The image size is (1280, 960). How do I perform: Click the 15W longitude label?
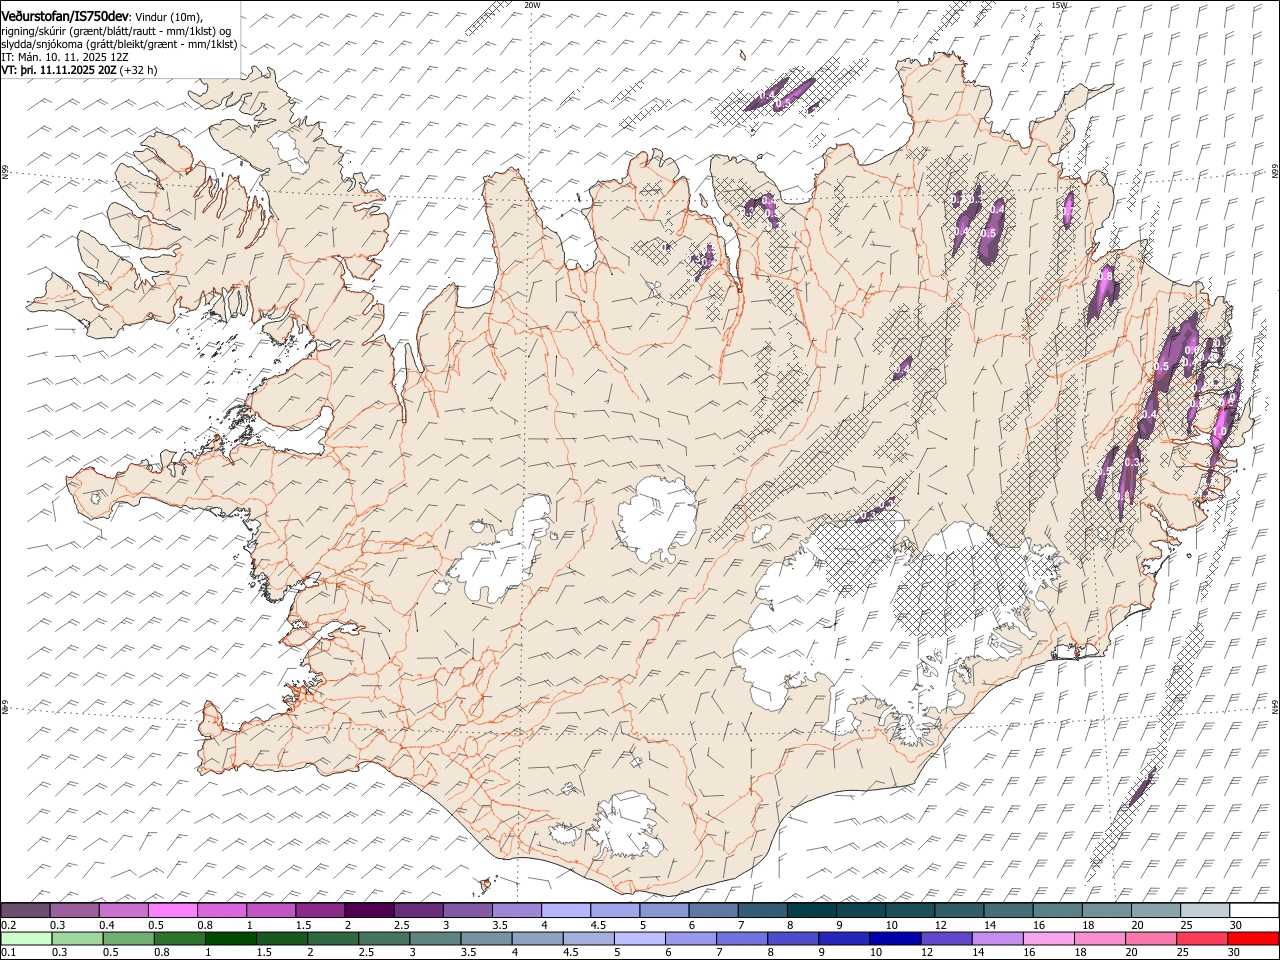1059,5
